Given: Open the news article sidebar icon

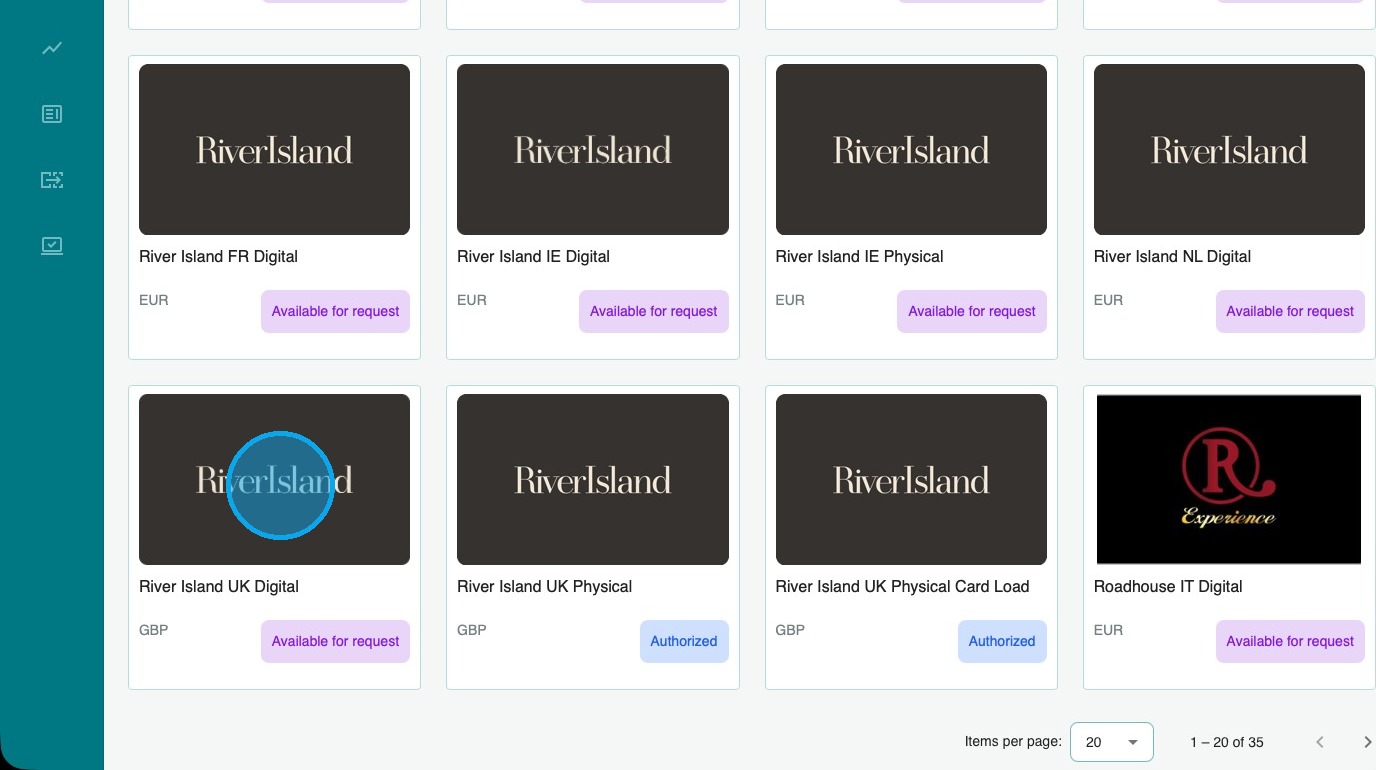Looking at the screenshot, I should click(x=52, y=114).
